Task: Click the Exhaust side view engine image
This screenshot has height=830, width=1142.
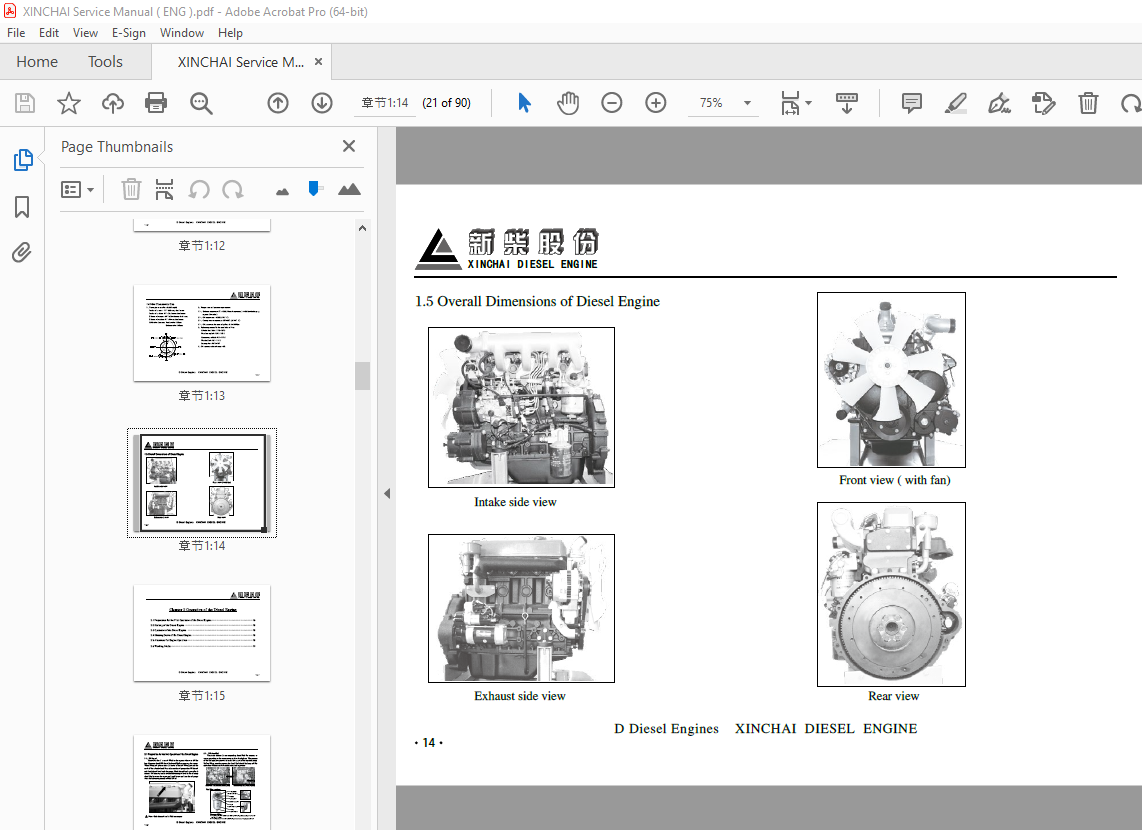Action: (521, 609)
